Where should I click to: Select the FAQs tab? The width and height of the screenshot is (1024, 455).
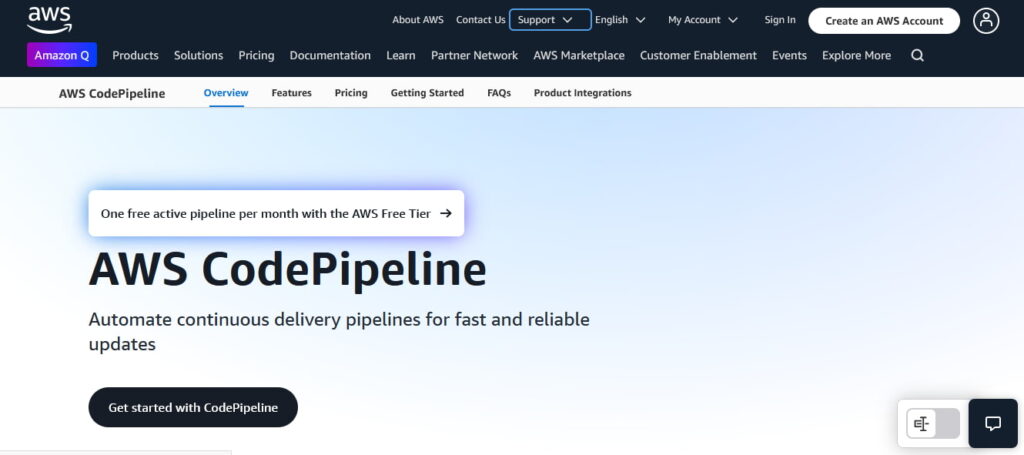tap(499, 93)
